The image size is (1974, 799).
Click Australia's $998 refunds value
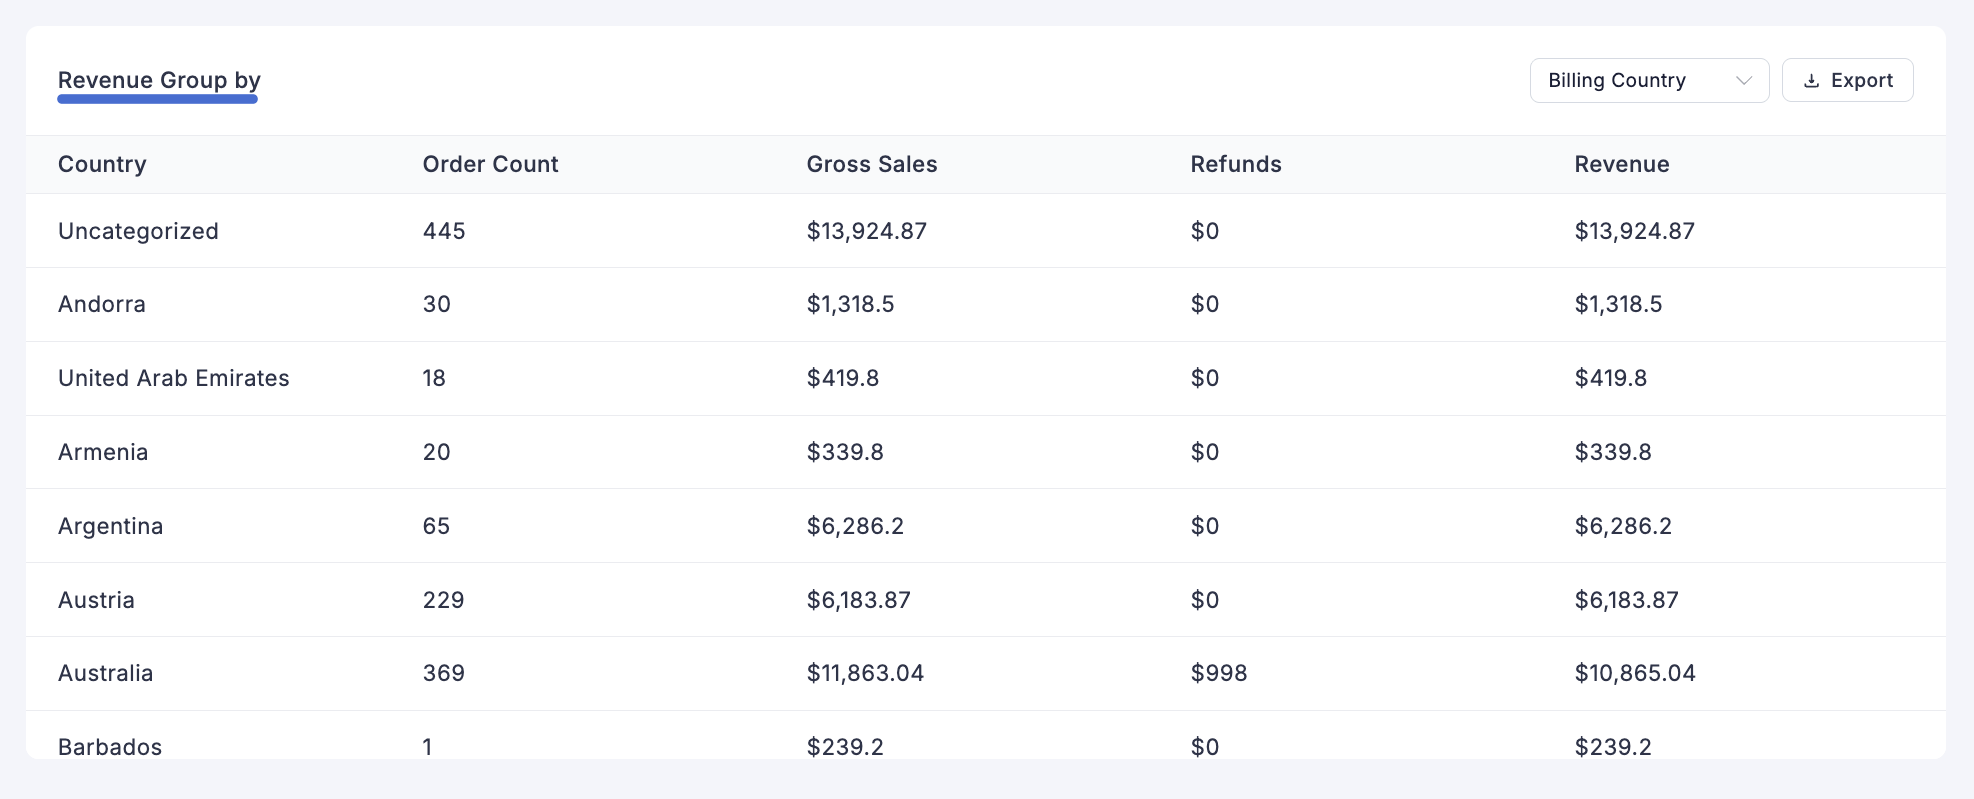click(1218, 674)
